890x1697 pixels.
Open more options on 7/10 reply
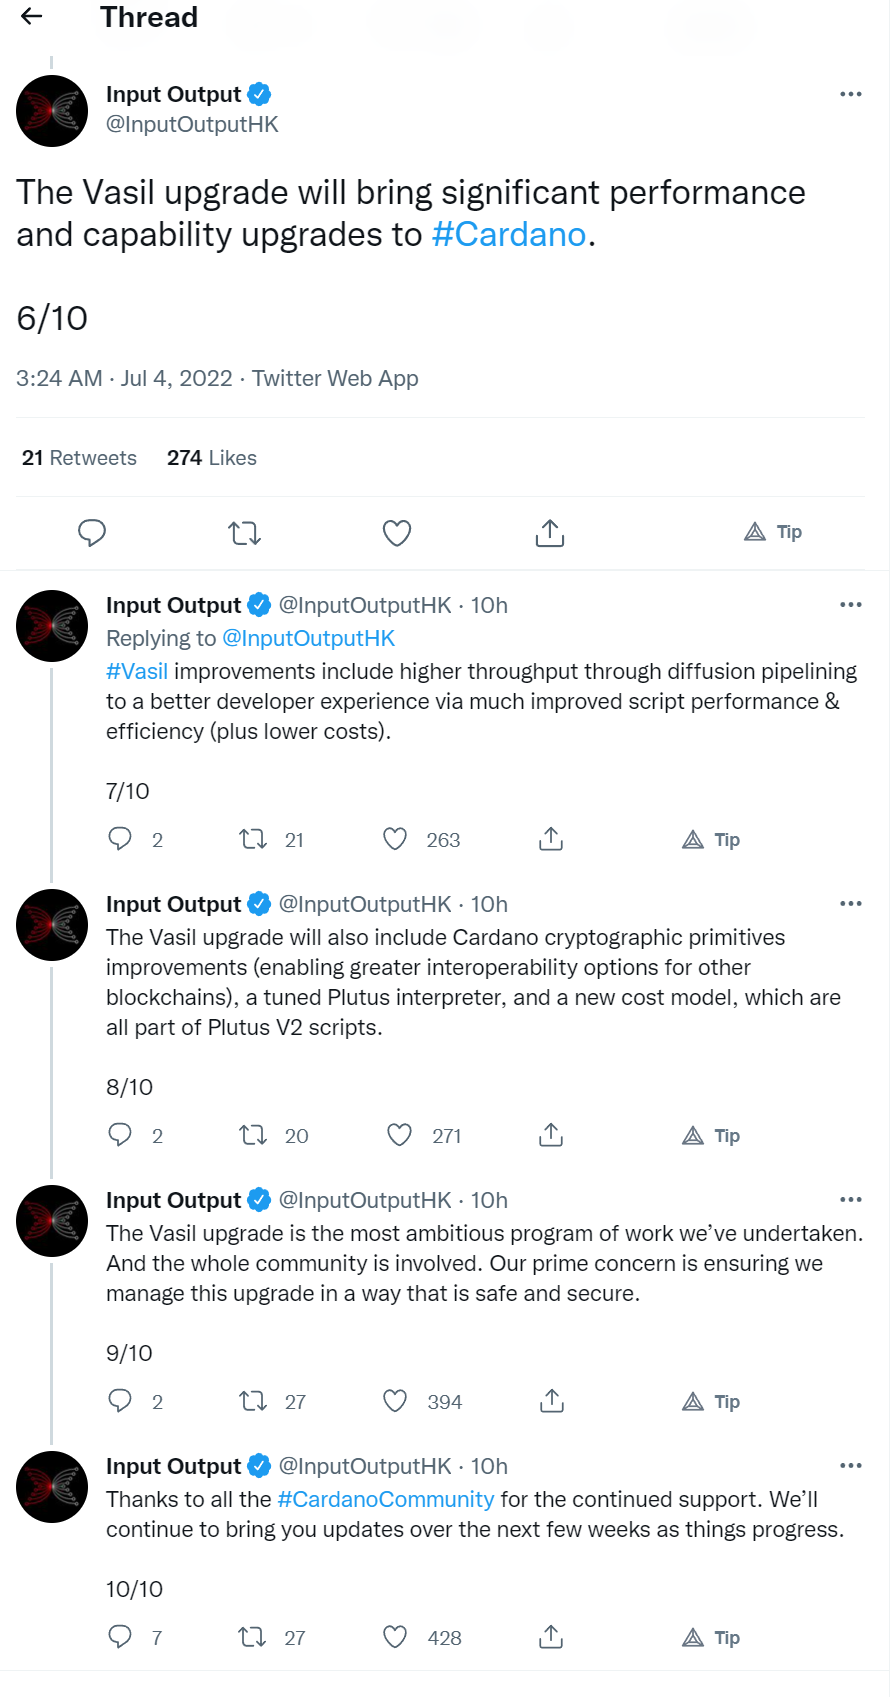point(851,605)
